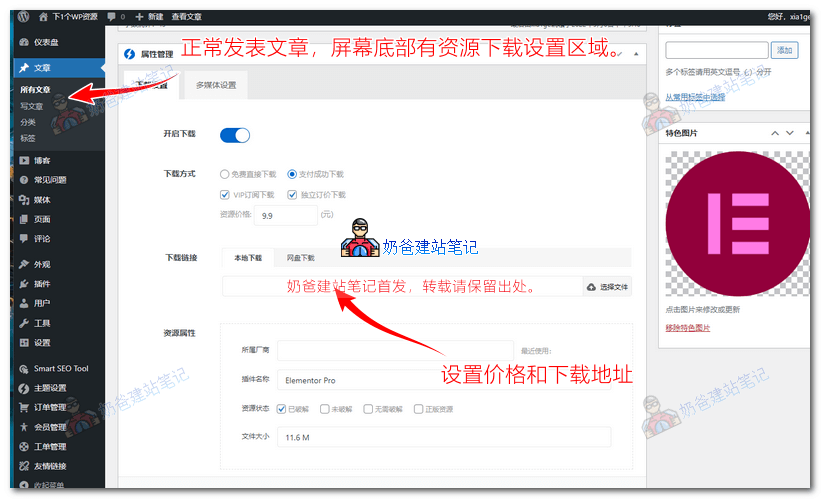Click the 选择文件 button
This screenshot has height=499, width=821.
(x=607, y=287)
